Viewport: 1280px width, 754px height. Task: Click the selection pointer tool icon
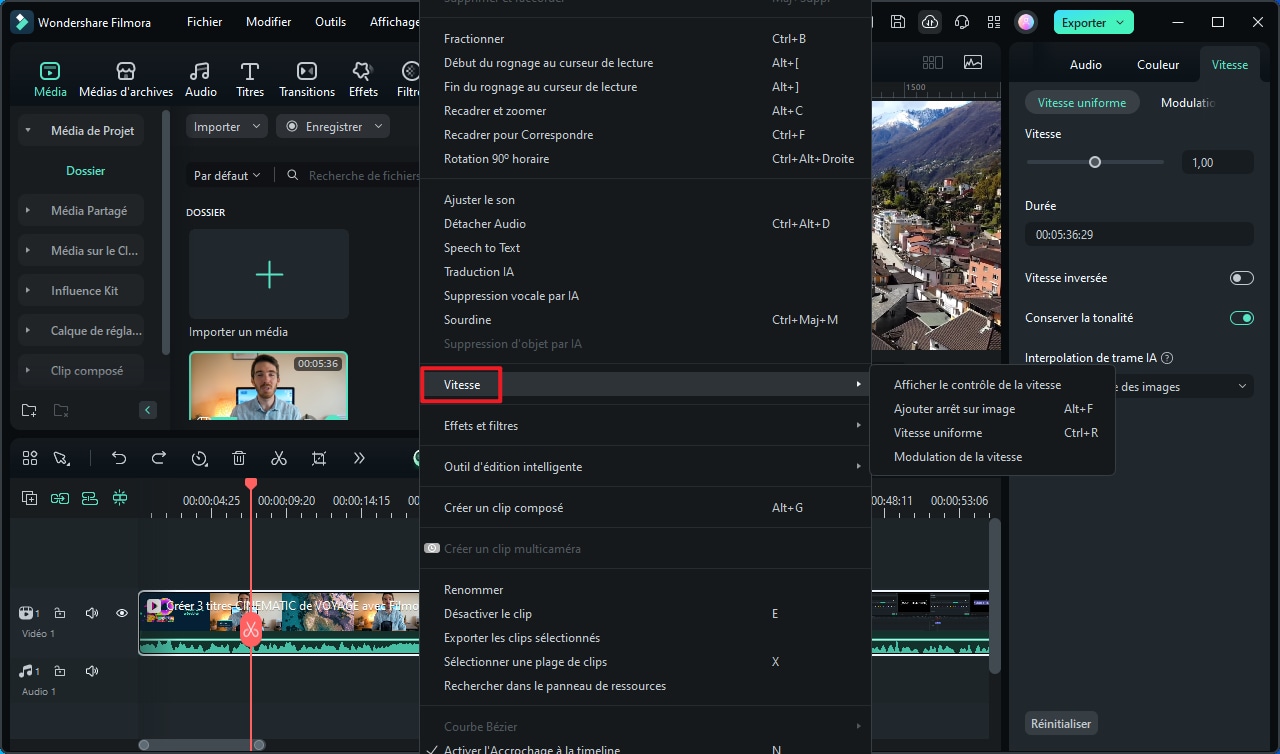click(x=62, y=458)
